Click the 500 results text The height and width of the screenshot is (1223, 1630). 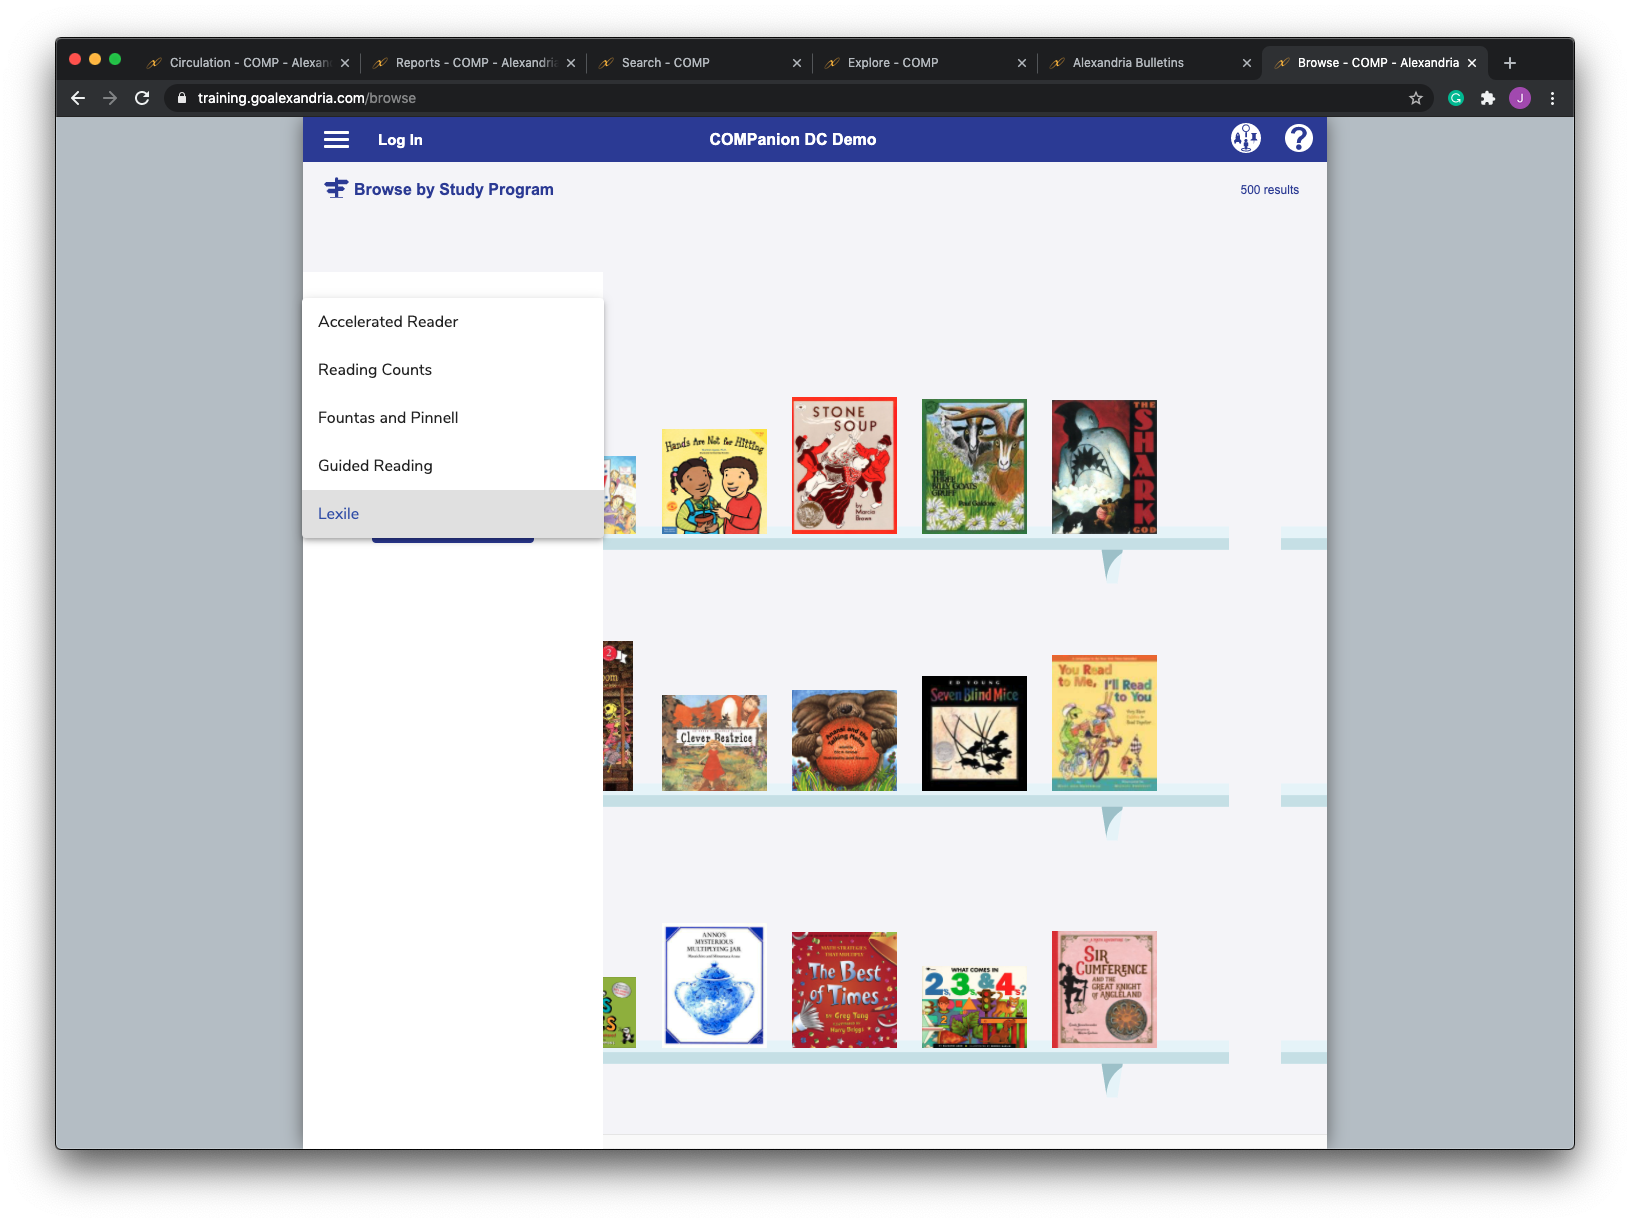[1269, 190]
